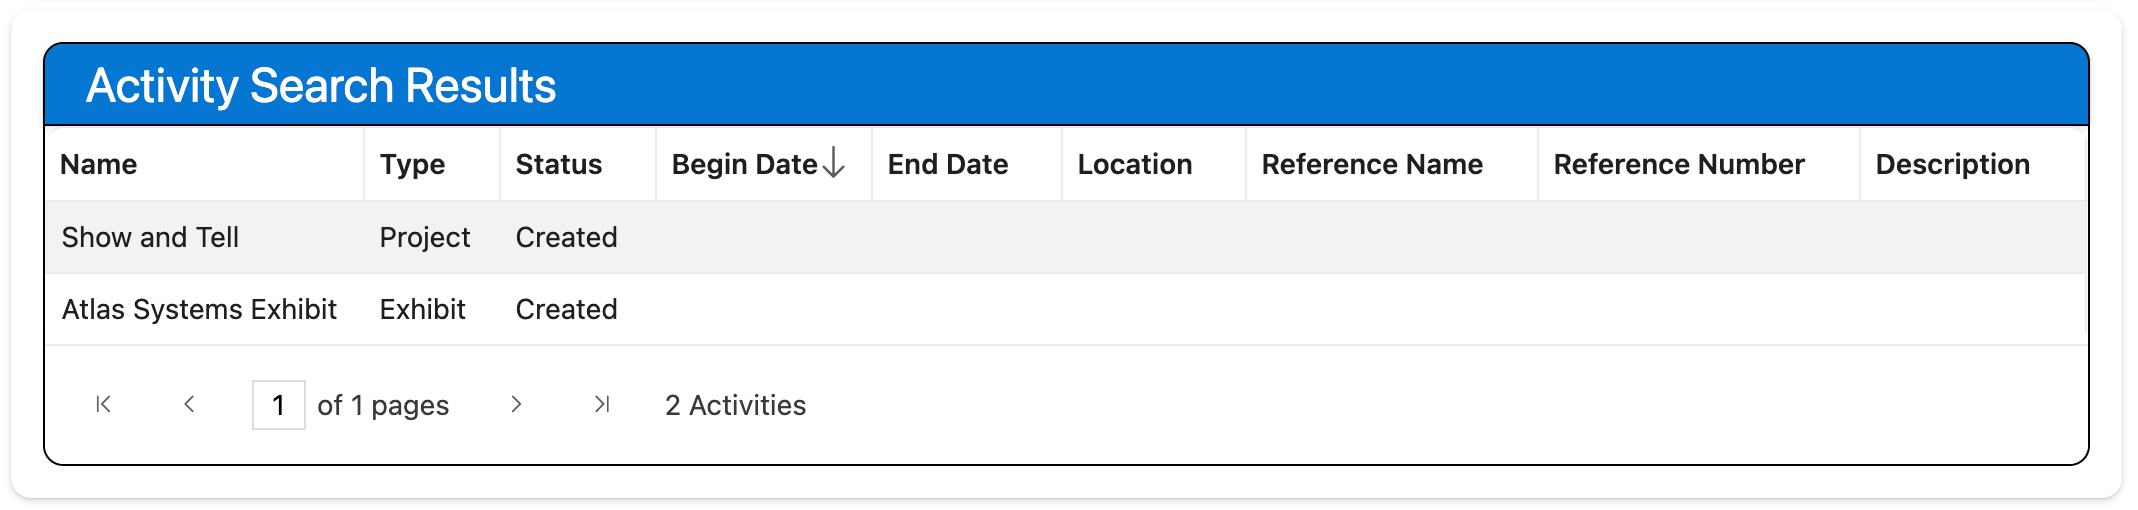Screen dimensions: 2138x510
Task: Sort results by Type column
Action: click(x=412, y=164)
